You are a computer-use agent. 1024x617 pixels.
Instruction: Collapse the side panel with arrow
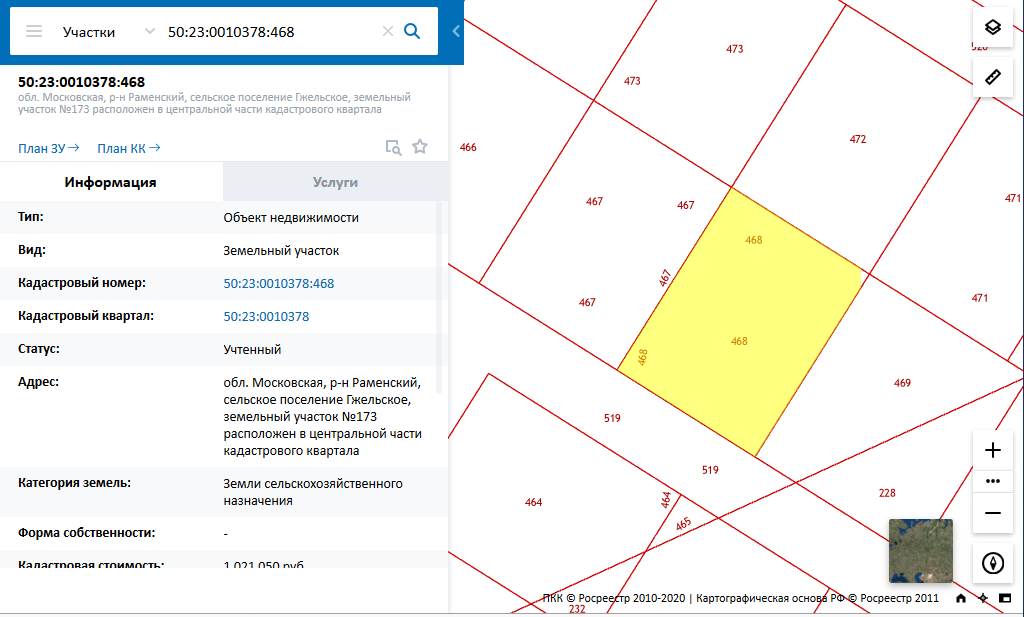[456, 31]
